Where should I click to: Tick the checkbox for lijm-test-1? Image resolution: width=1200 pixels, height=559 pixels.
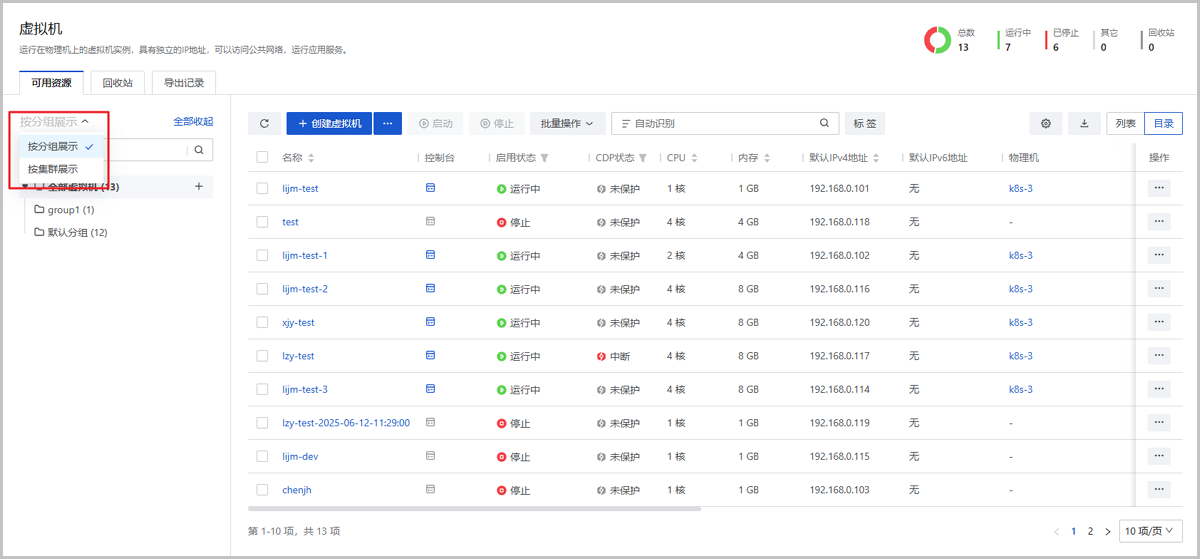[x=262, y=255]
